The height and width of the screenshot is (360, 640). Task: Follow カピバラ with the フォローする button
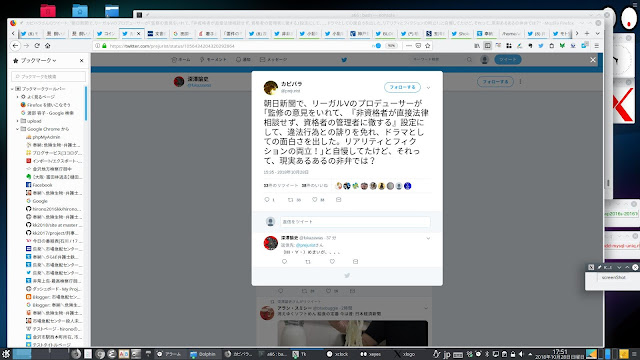point(402,87)
